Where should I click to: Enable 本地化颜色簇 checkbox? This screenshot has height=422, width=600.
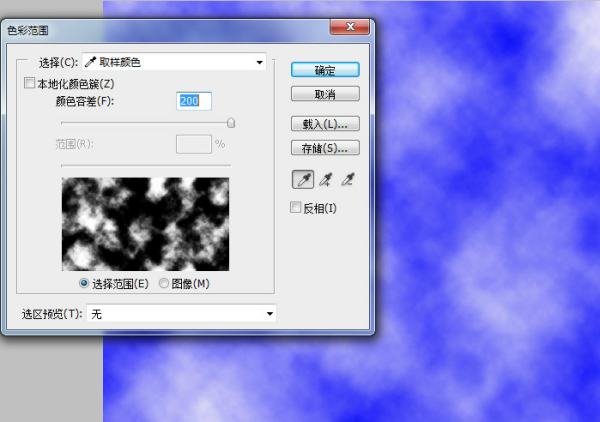[29, 83]
